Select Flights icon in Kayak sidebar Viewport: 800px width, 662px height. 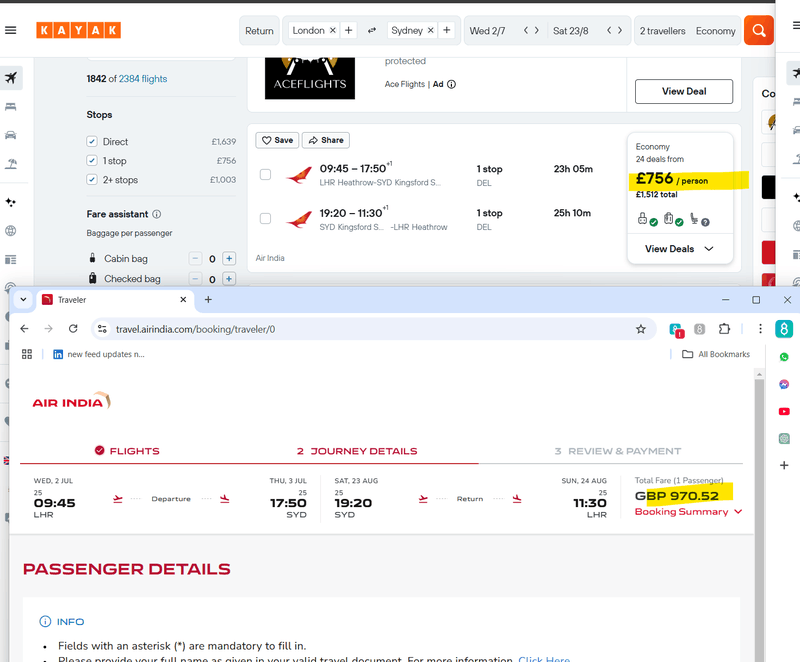coord(11,78)
